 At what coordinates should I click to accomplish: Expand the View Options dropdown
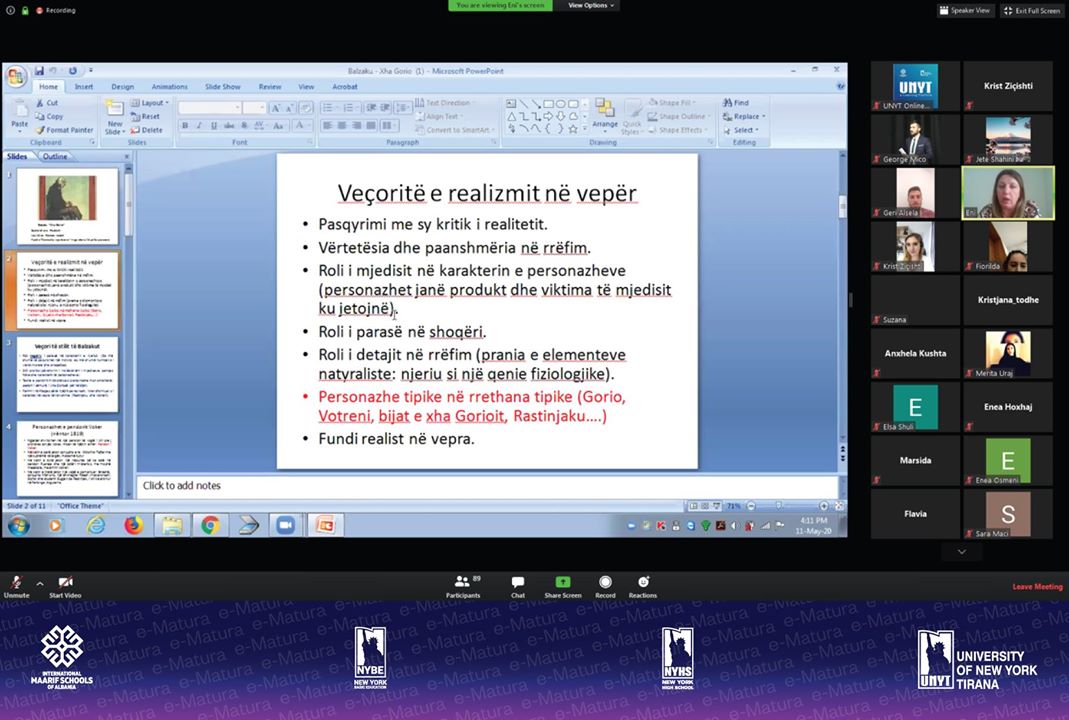pos(592,5)
